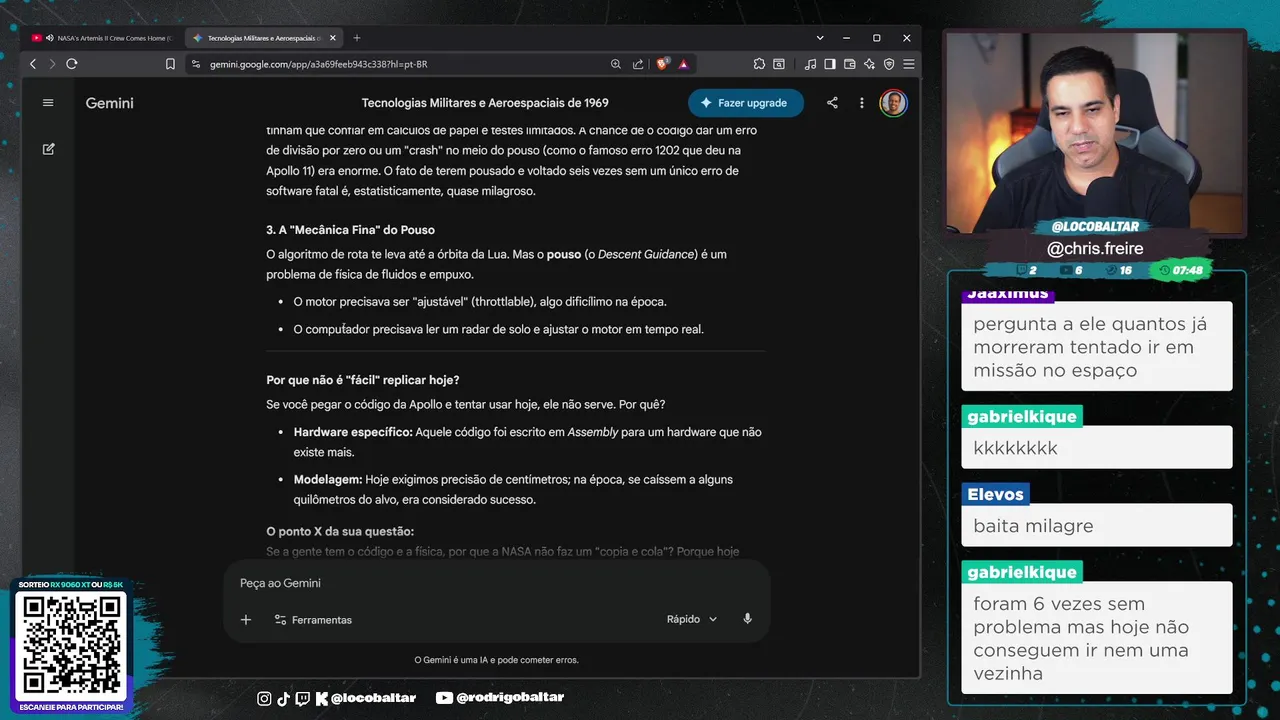
Task: Click the chat username gabrielkique above kkkkkkkk
Action: pyautogui.click(x=1022, y=417)
